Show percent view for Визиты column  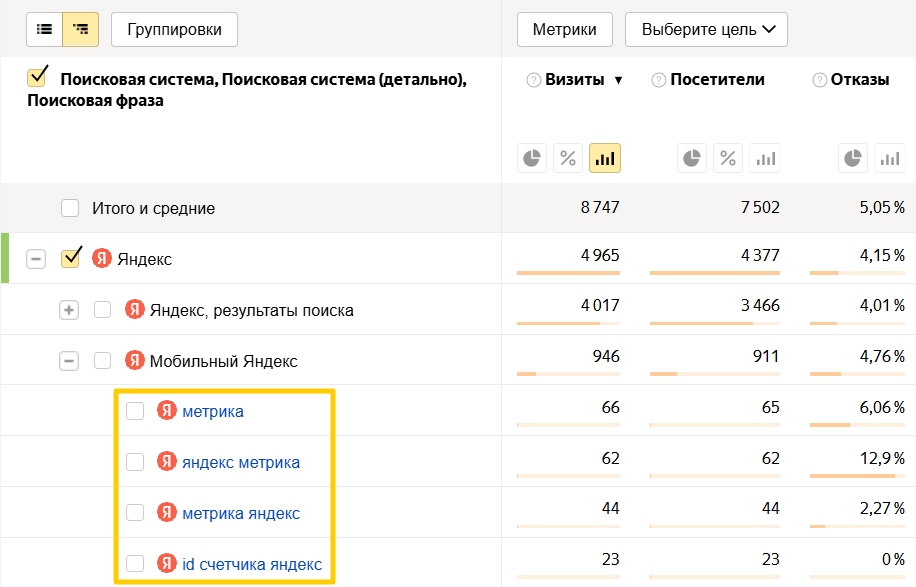tap(568, 158)
